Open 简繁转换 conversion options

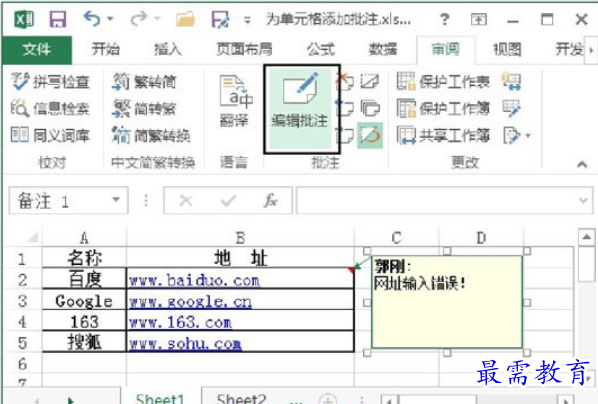pyautogui.click(x=151, y=135)
